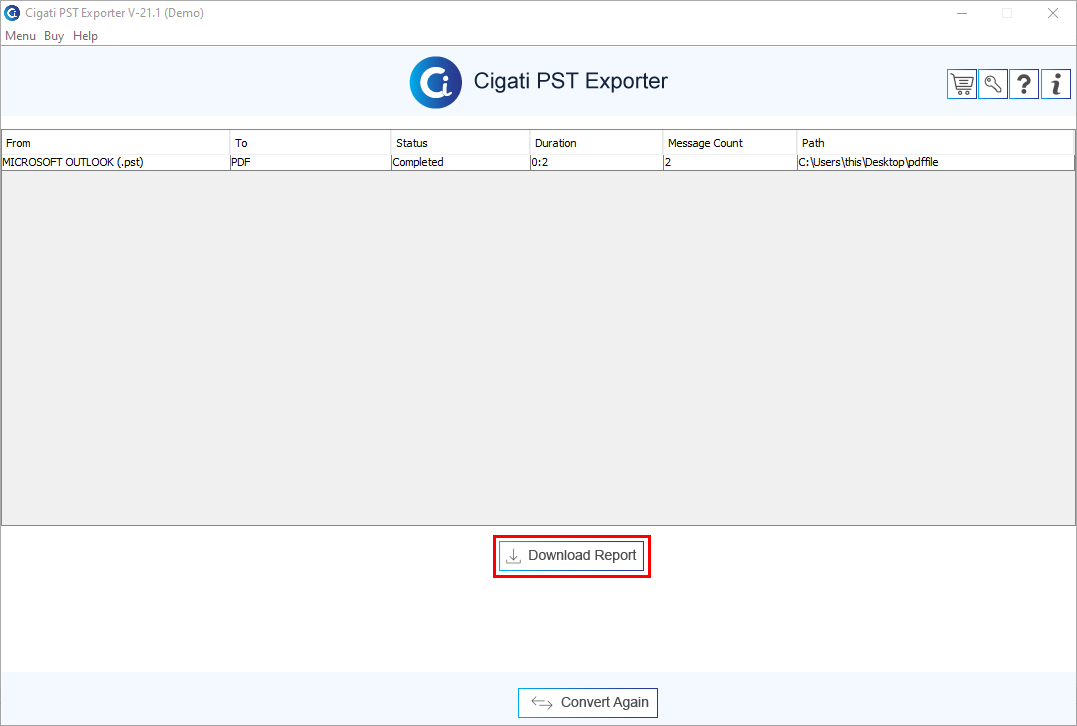1077x726 pixels.
Task: Minimize the Cigati PST Exporter window
Action: [962, 13]
